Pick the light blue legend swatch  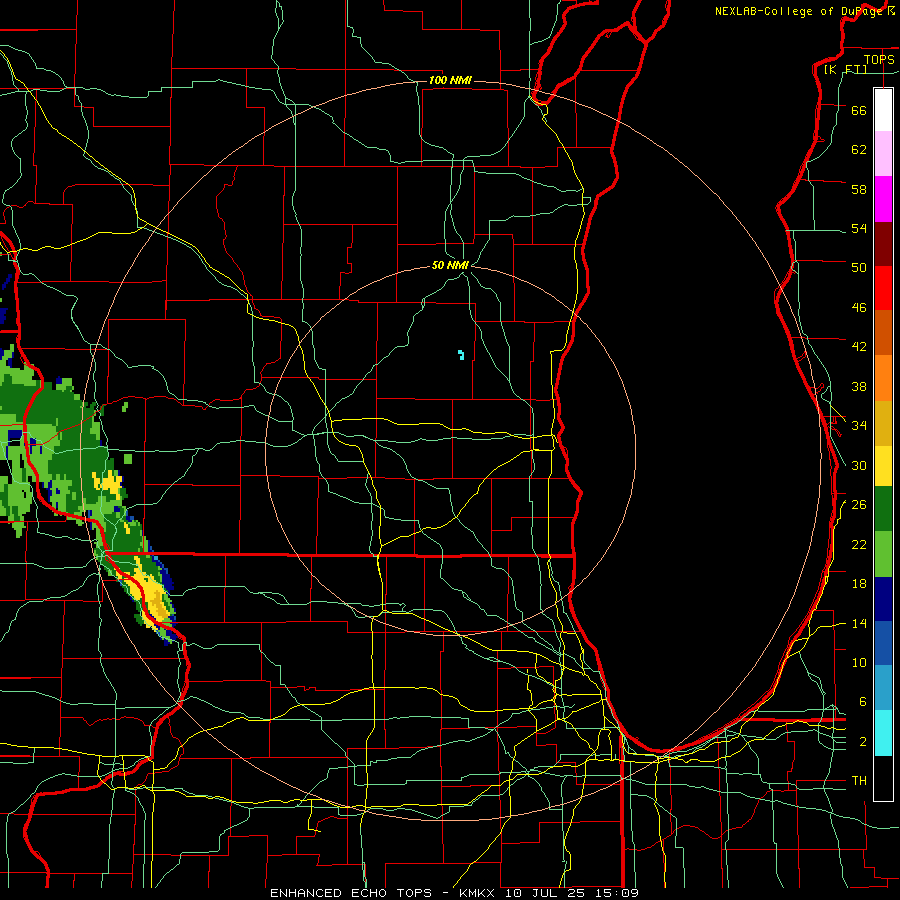pyautogui.click(x=883, y=688)
